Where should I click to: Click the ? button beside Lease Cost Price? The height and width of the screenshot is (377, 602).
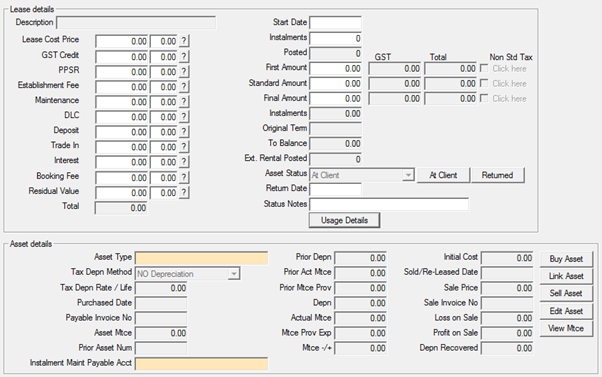click(184, 41)
